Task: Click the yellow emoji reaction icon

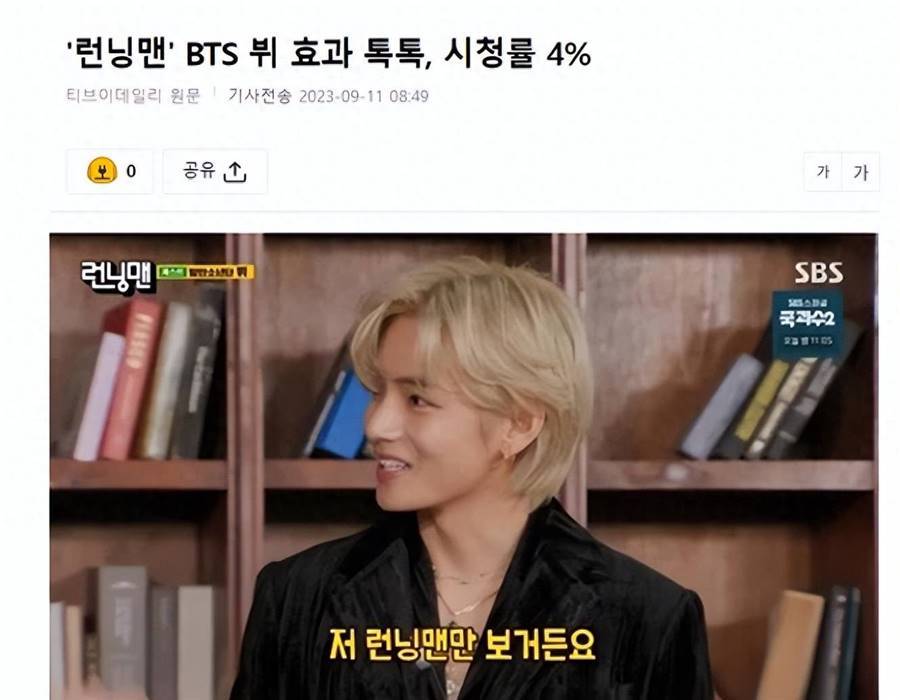Action: 102,170
